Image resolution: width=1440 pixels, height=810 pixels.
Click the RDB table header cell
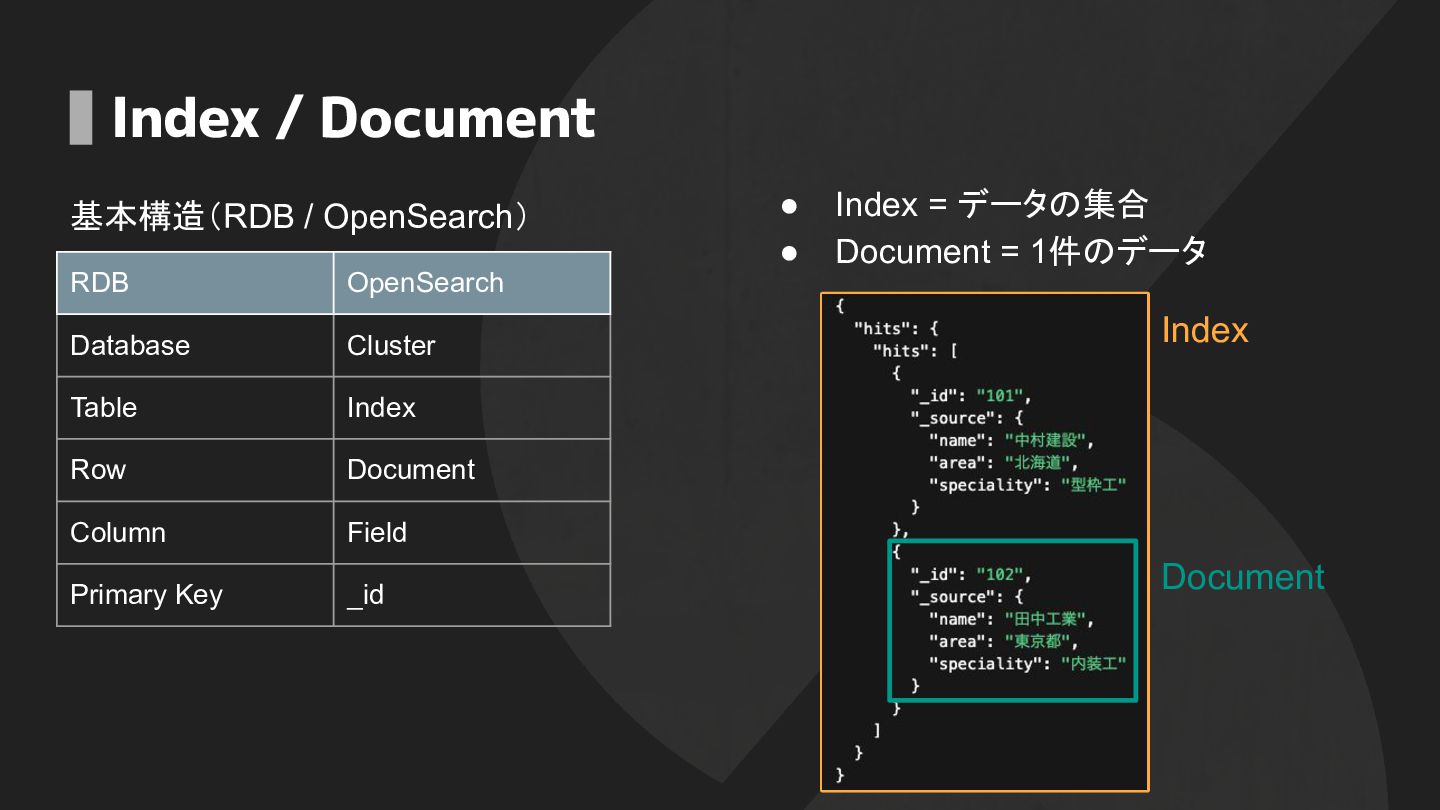click(195, 283)
